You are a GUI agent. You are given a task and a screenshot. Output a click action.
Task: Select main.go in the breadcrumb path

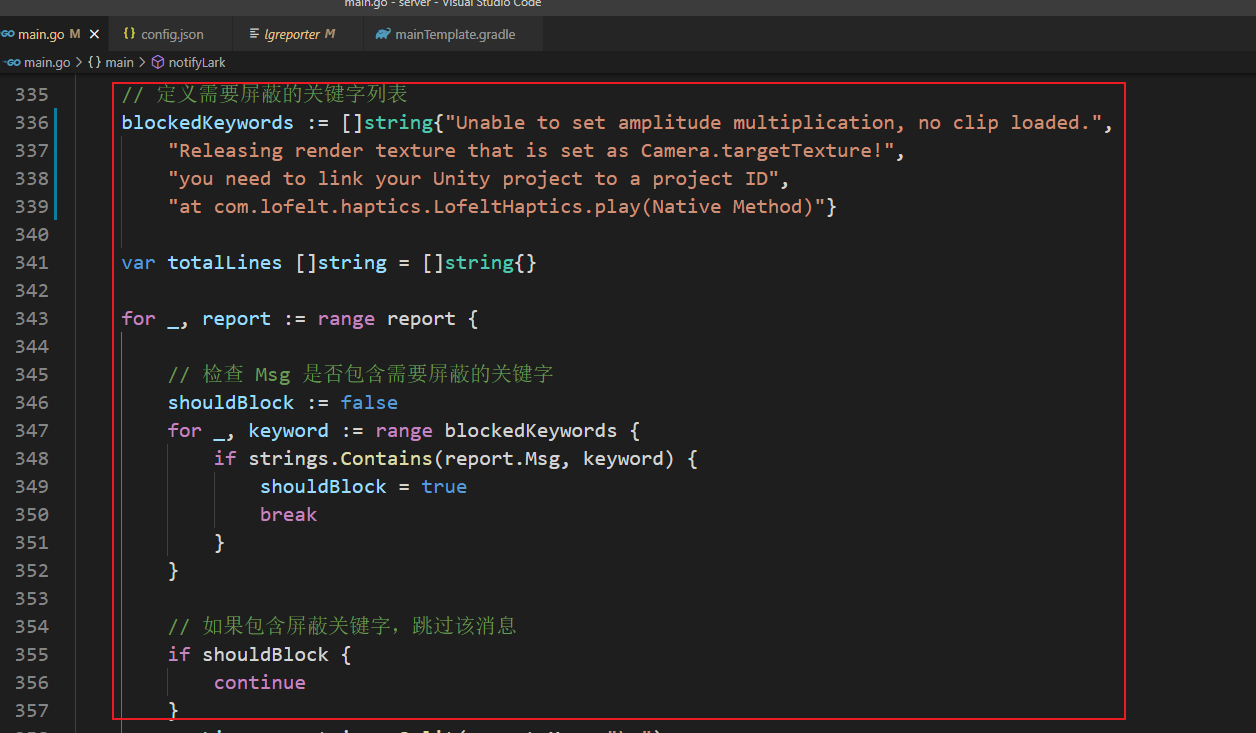click(47, 62)
